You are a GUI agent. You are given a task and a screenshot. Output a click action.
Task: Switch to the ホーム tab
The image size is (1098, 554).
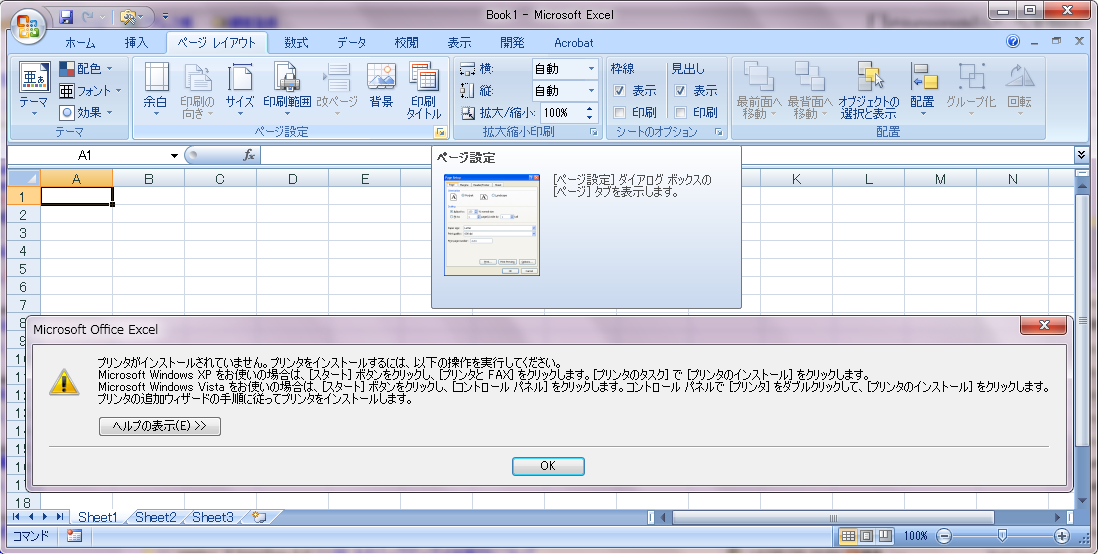(80, 43)
